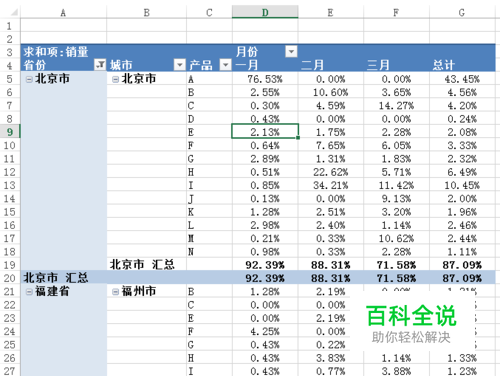Select the cell showing 34.21%
500x376 pixels.
tap(330, 185)
